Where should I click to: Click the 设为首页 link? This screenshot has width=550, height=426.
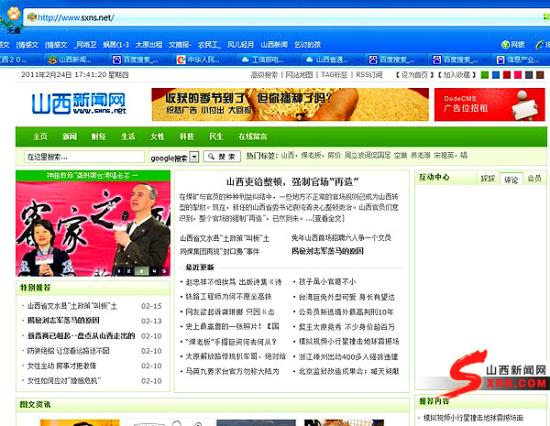tap(415, 75)
